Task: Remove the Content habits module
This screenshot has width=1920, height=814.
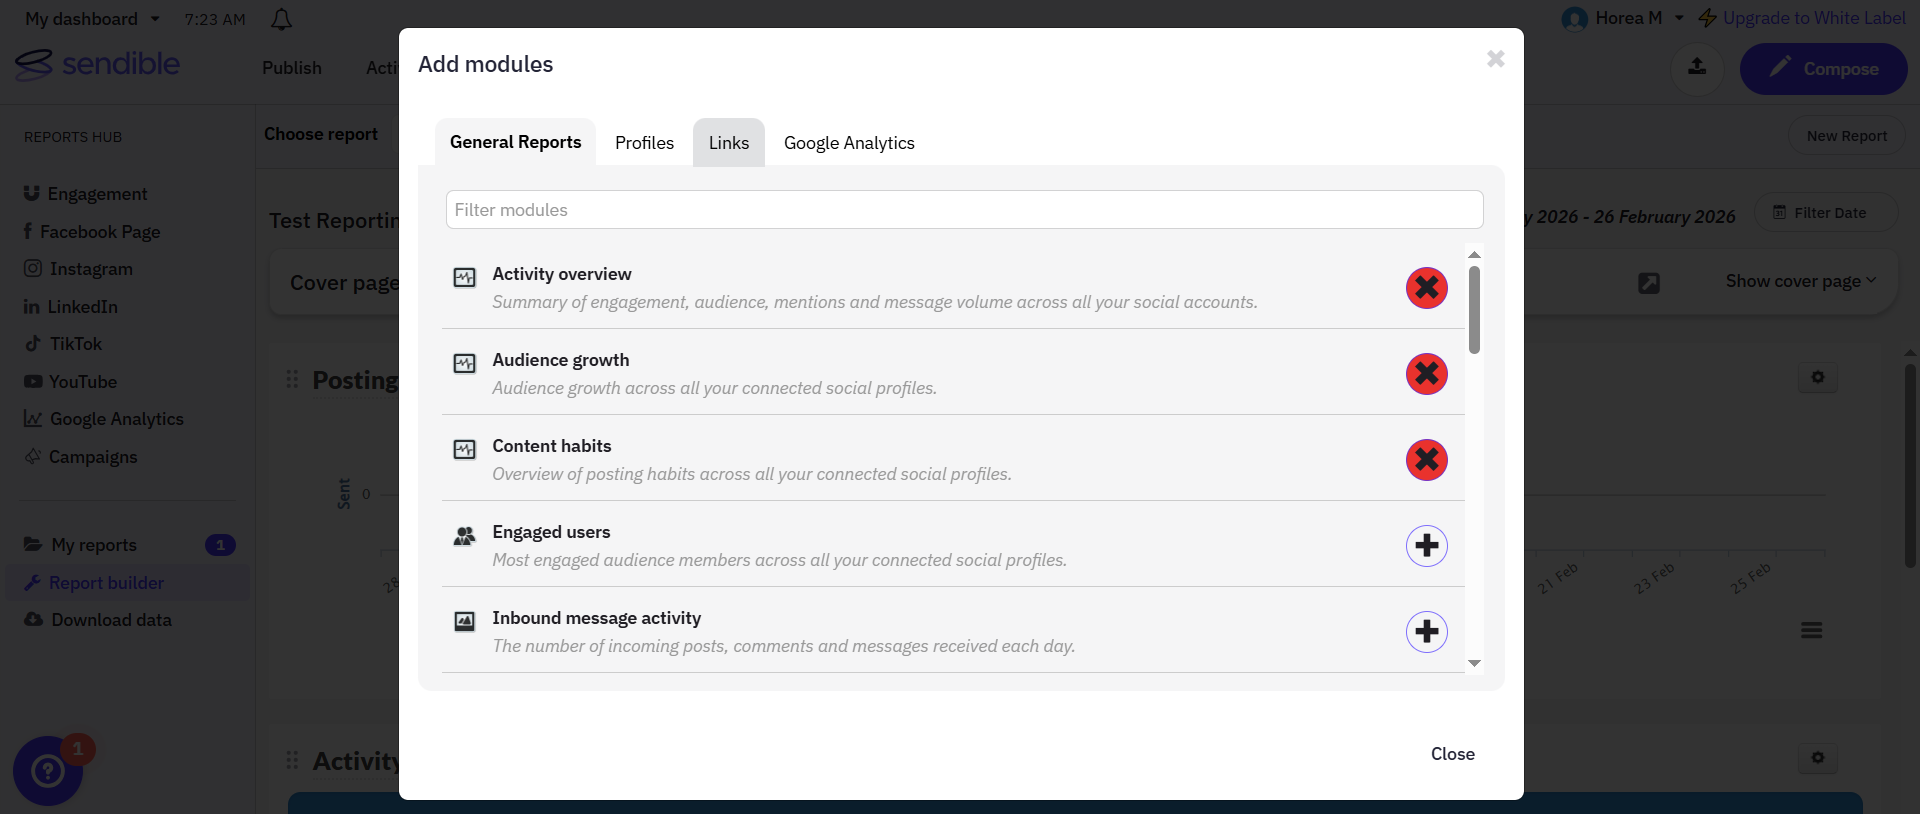Action: point(1427,460)
